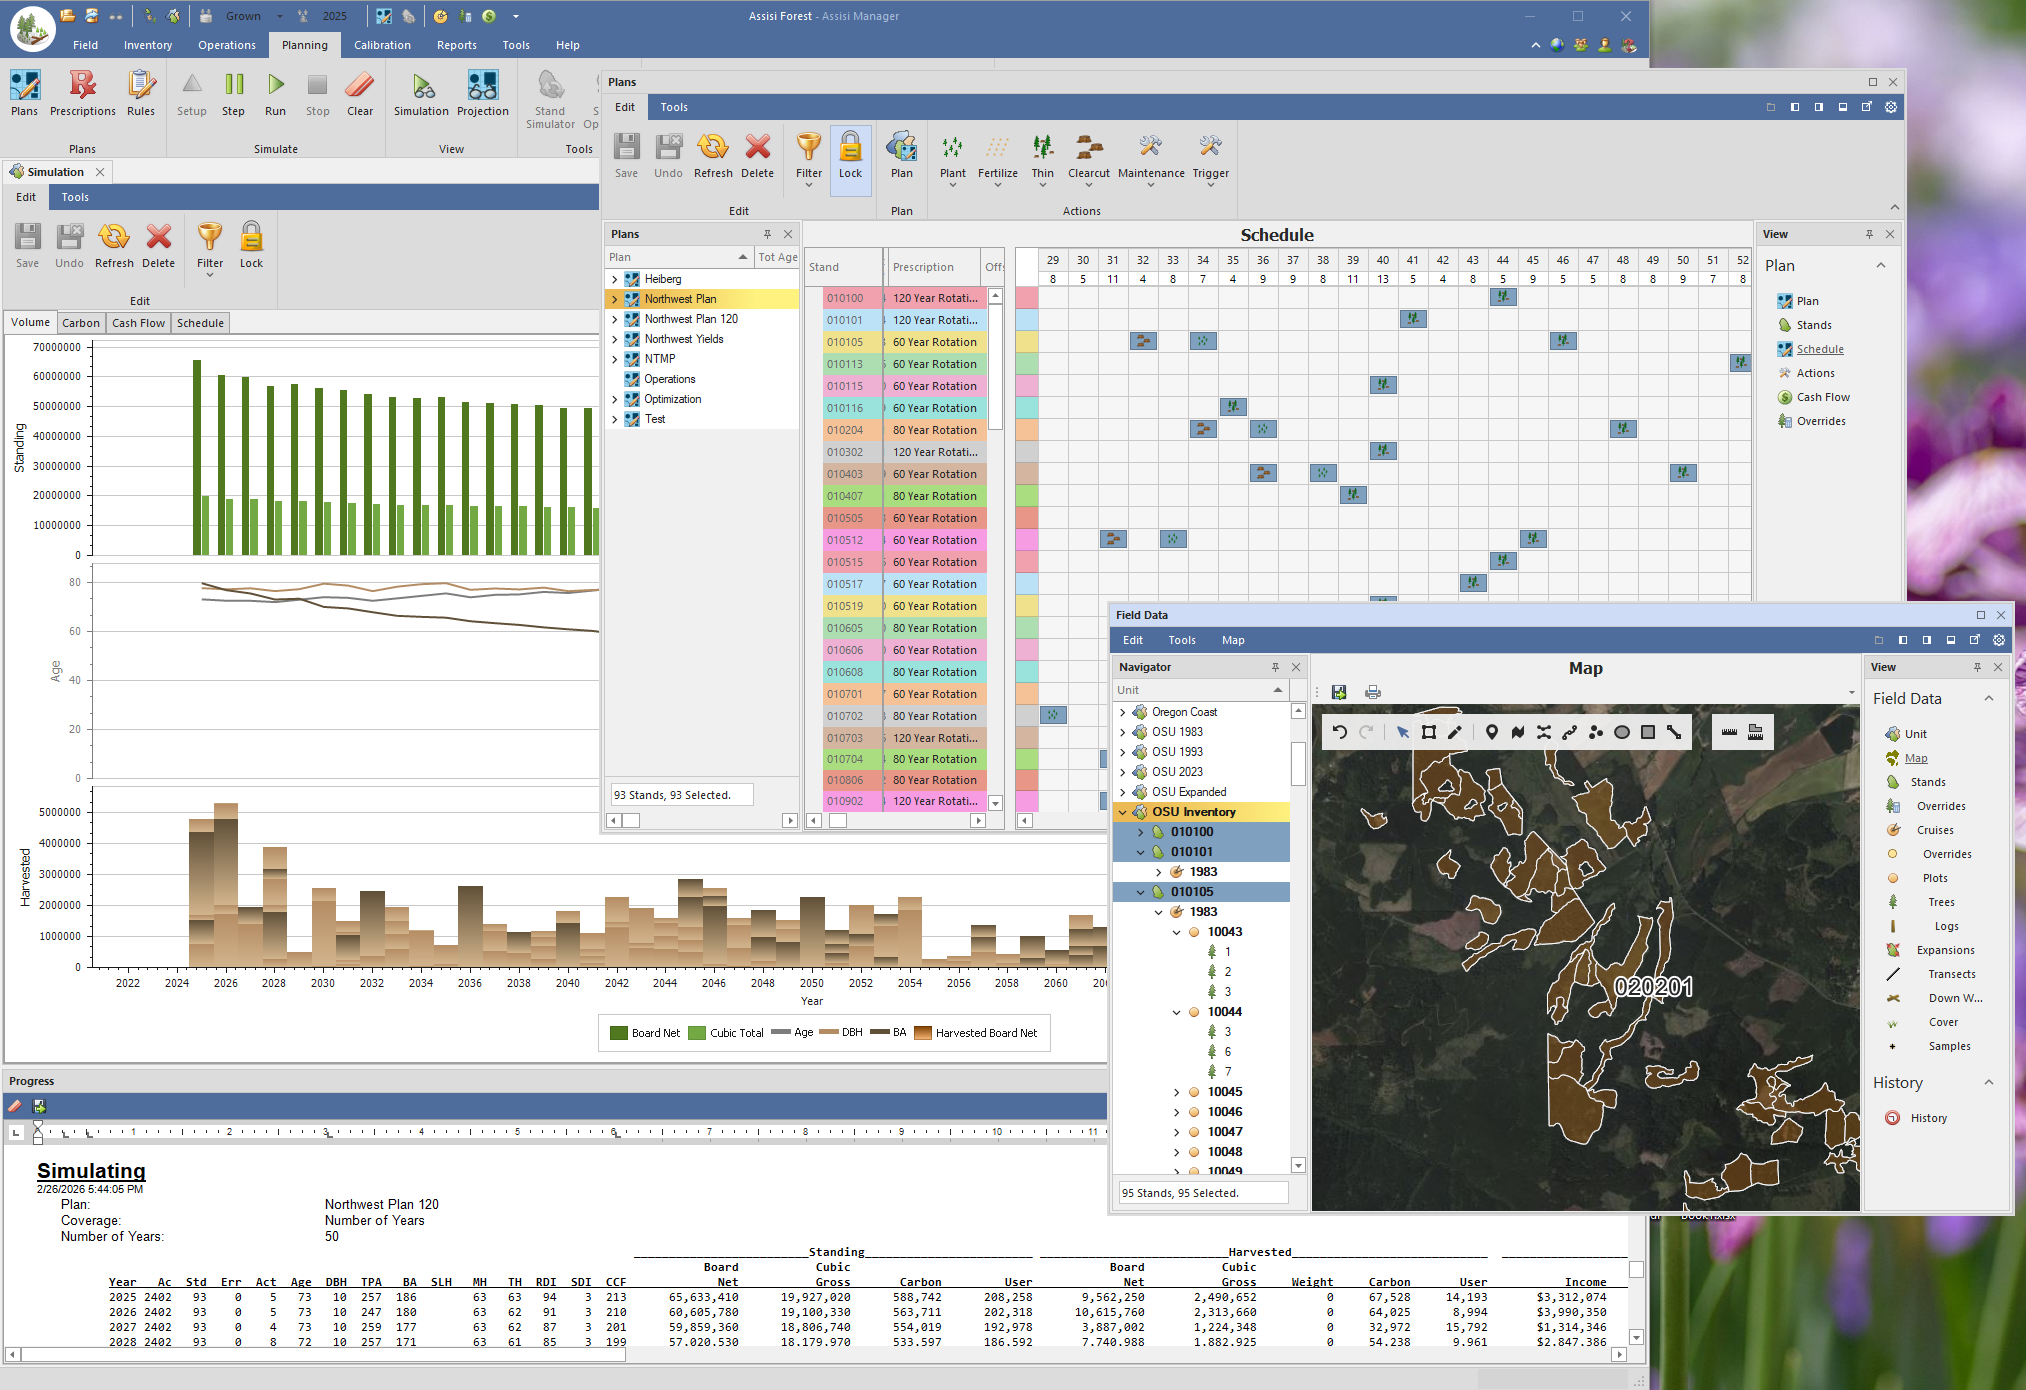The height and width of the screenshot is (1390, 2026).
Task: Toggle the Lock in Simulation toolbar
Action: 251,246
